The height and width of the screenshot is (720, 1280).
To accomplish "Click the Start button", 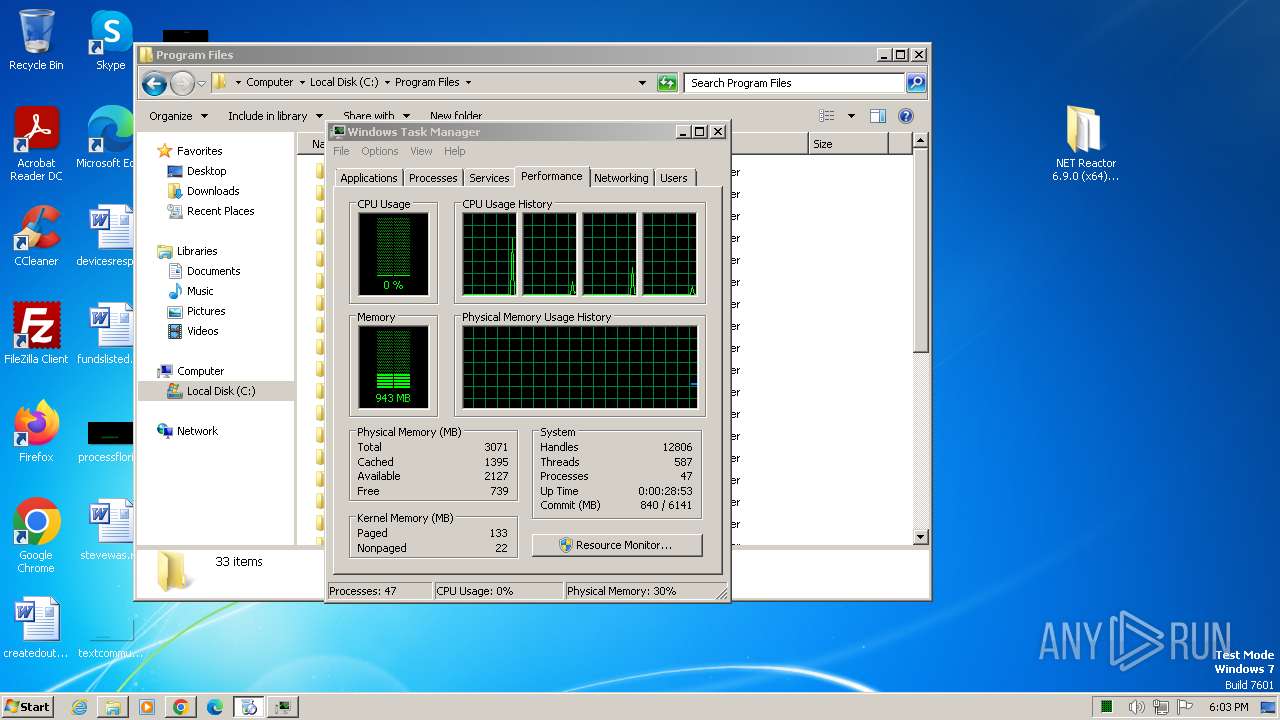I will [x=28, y=706].
